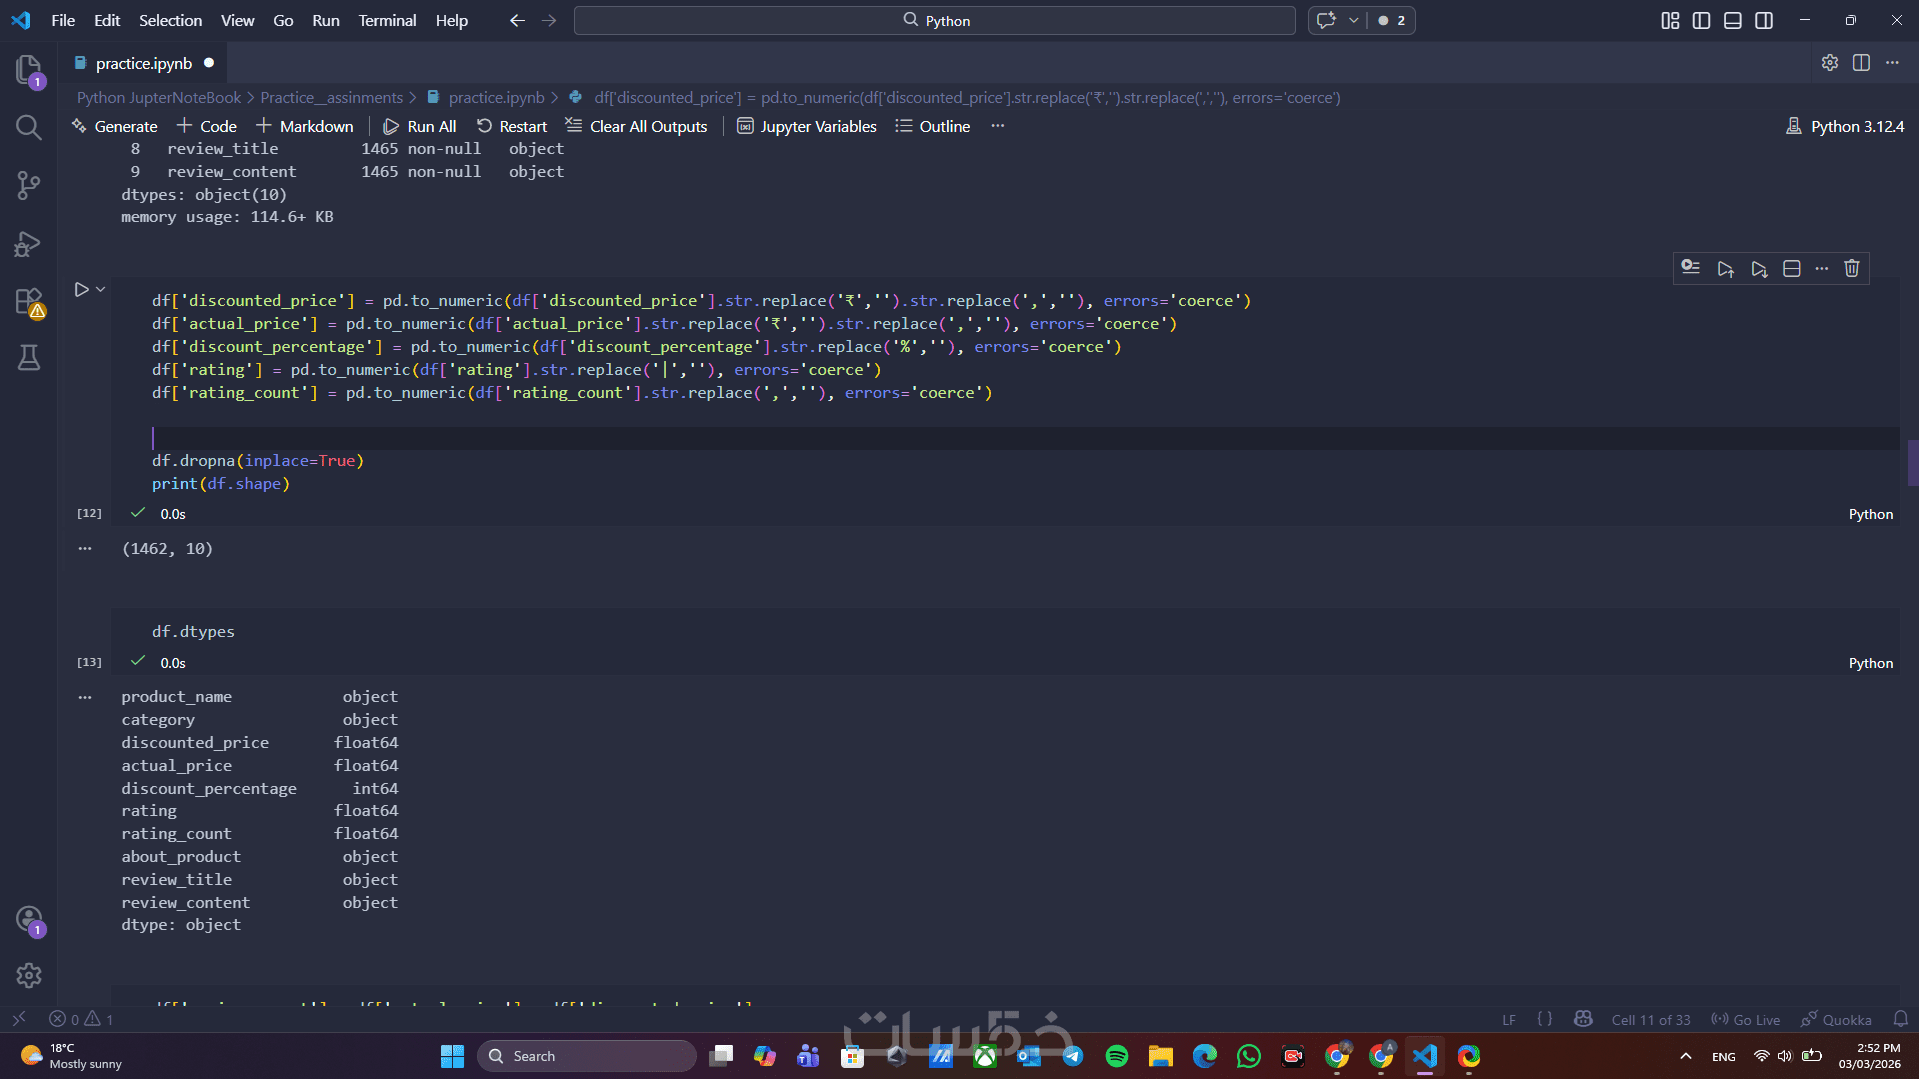This screenshot has width=1919, height=1079.
Task: Open the Testing flask view
Action: [28, 358]
